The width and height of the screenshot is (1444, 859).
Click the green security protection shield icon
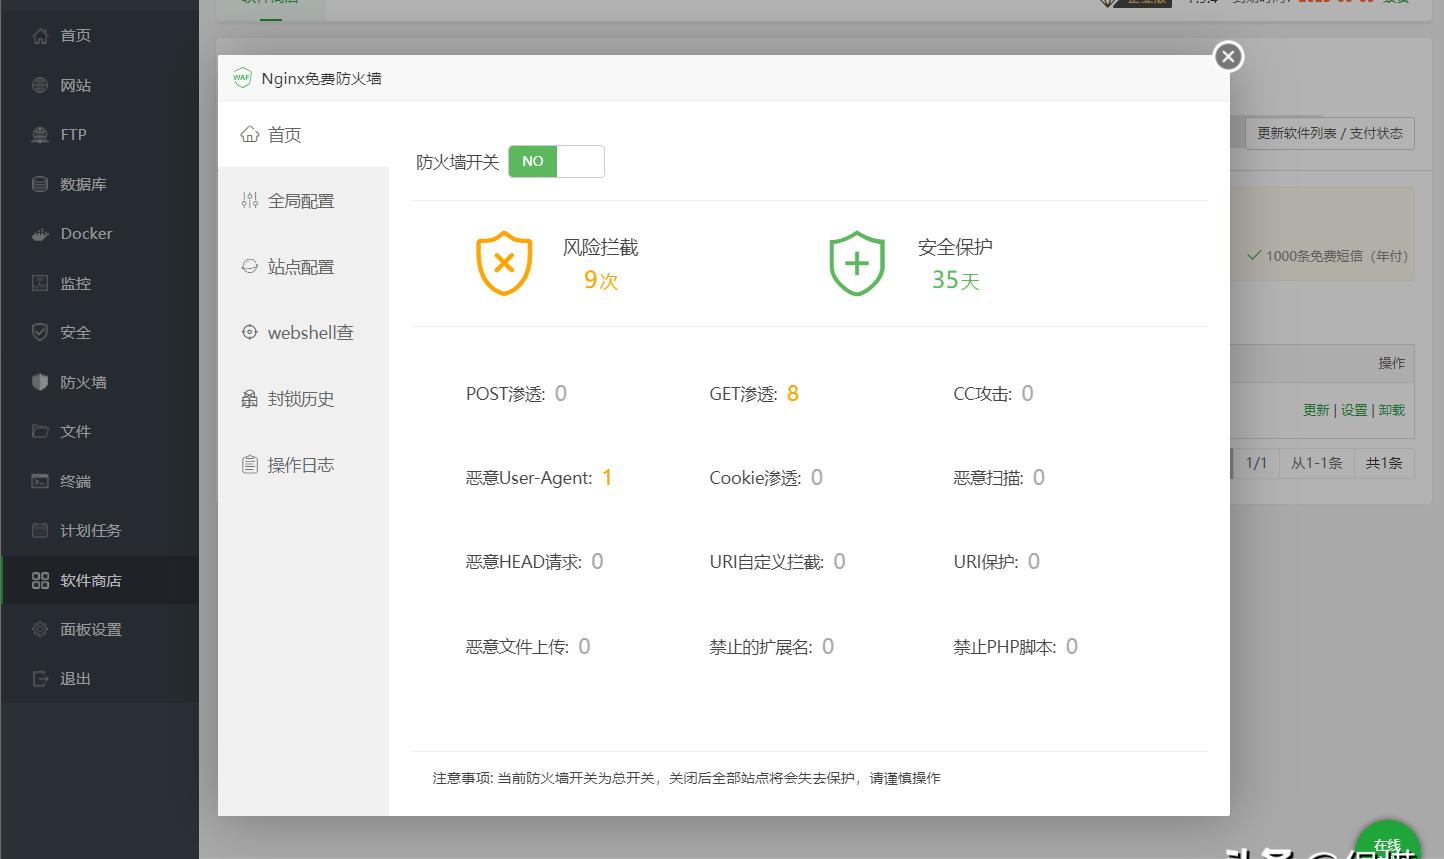[x=857, y=263]
